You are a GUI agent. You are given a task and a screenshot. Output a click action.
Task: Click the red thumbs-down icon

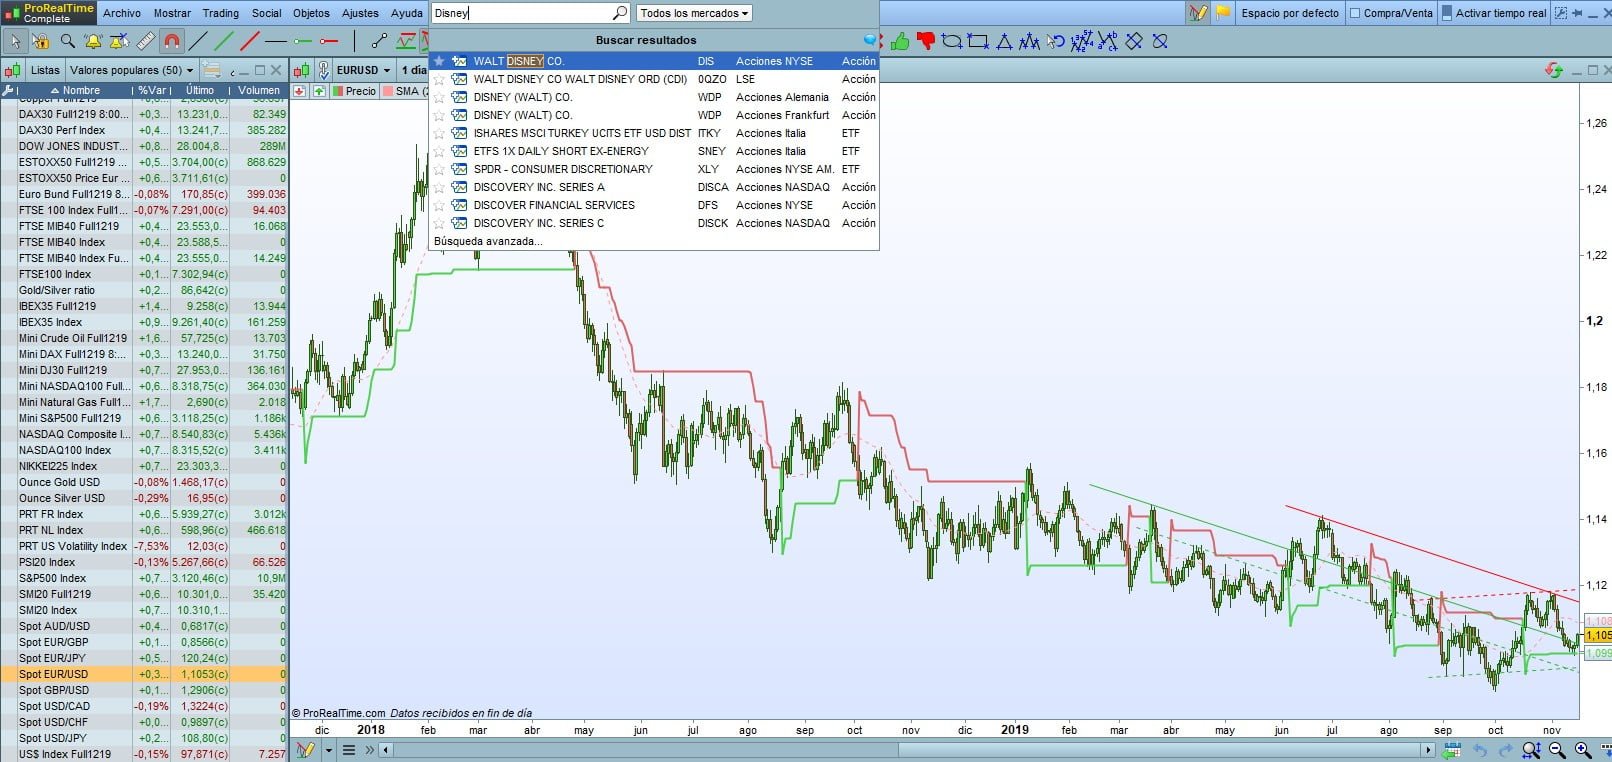[x=925, y=41]
